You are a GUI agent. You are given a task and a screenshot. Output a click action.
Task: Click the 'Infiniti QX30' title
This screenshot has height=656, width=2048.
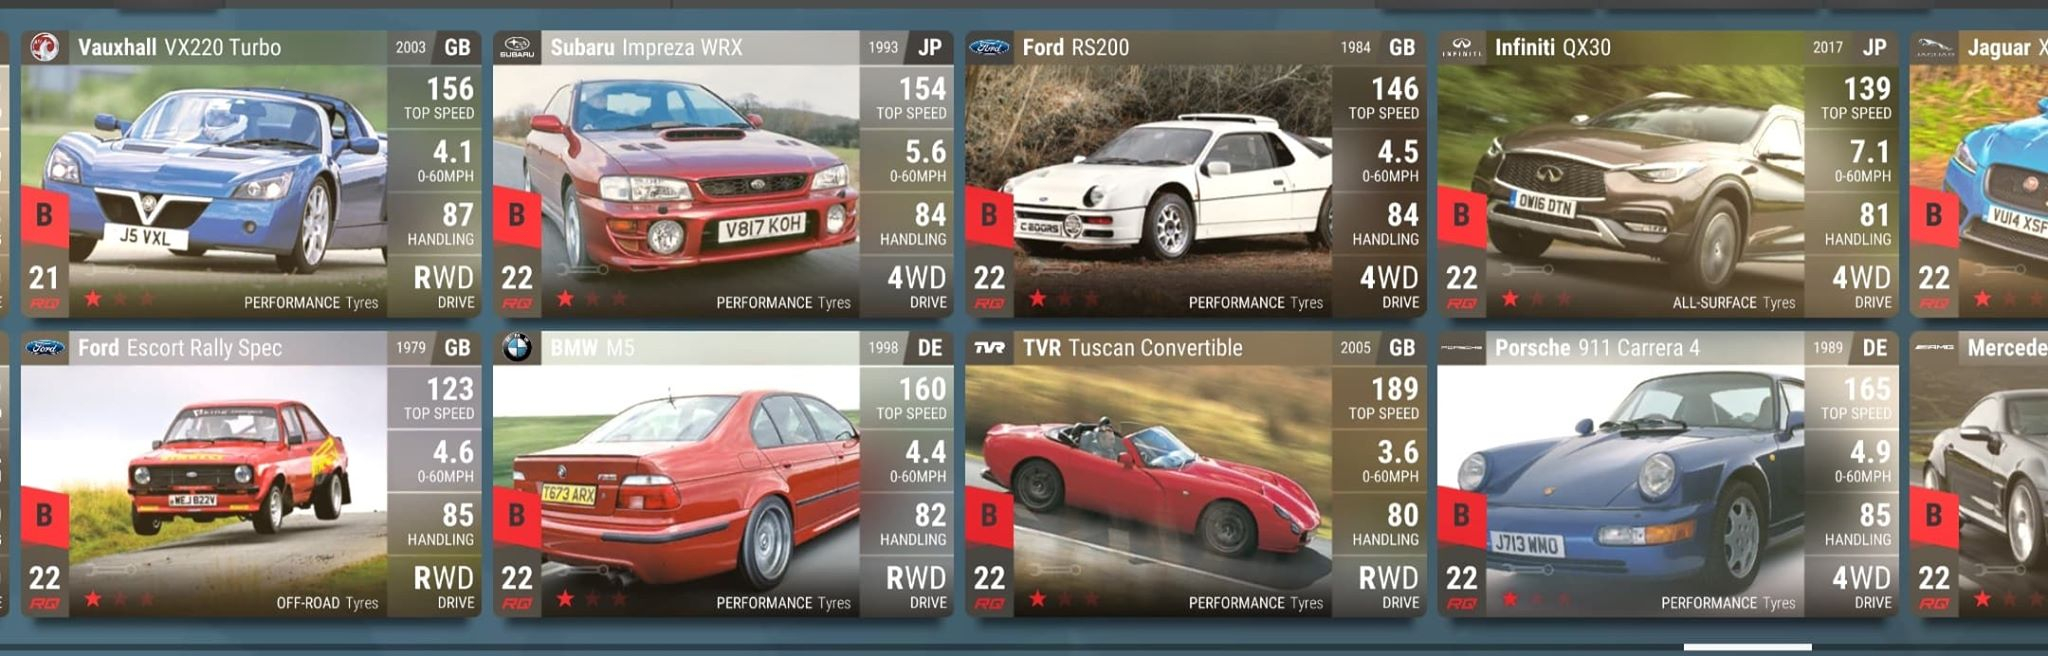click(x=1553, y=47)
